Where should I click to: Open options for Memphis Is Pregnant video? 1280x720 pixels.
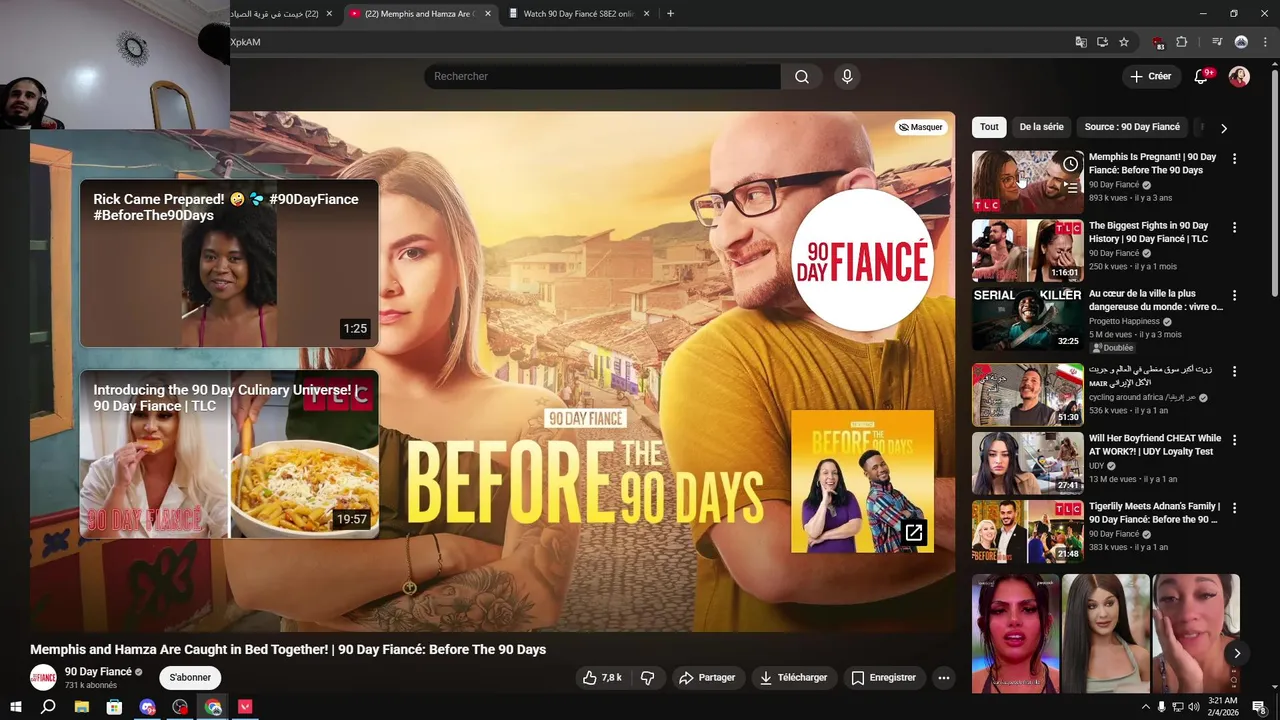[x=1234, y=159]
